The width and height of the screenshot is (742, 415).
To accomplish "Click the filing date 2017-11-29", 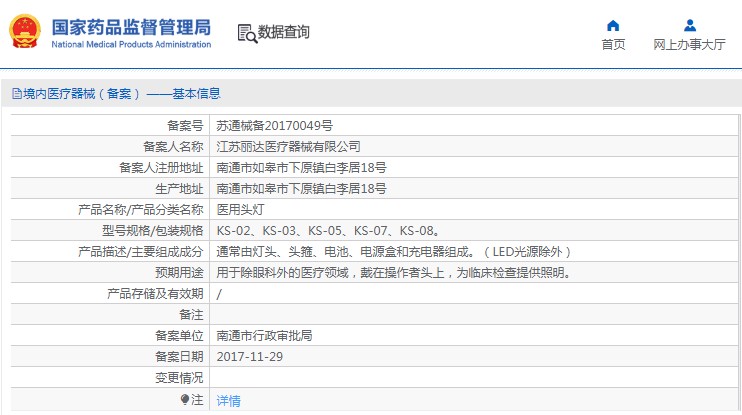I will click(x=249, y=356).
